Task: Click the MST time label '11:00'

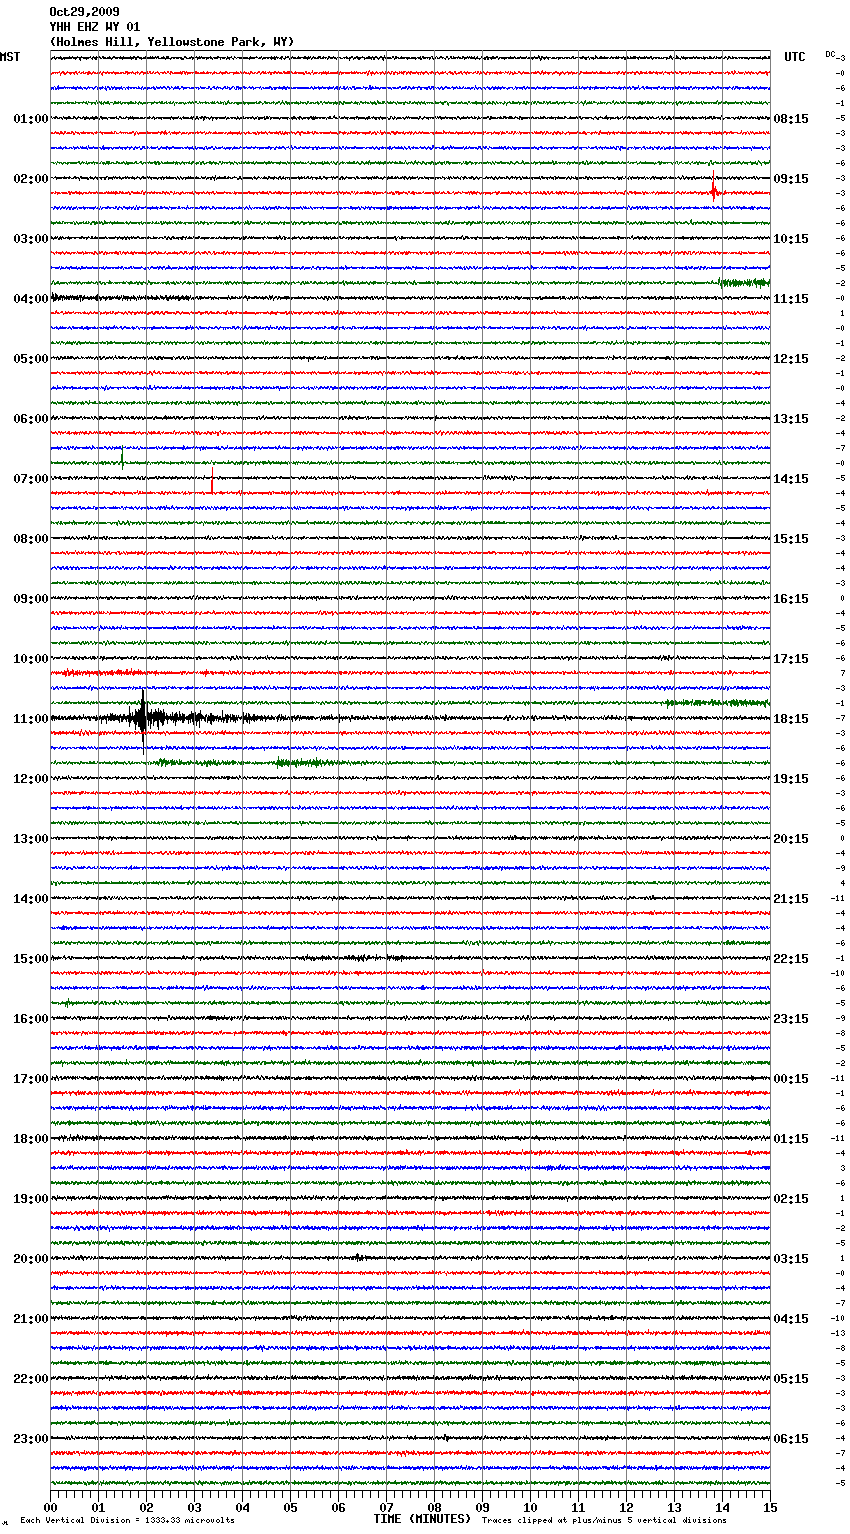Action: point(31,719)
